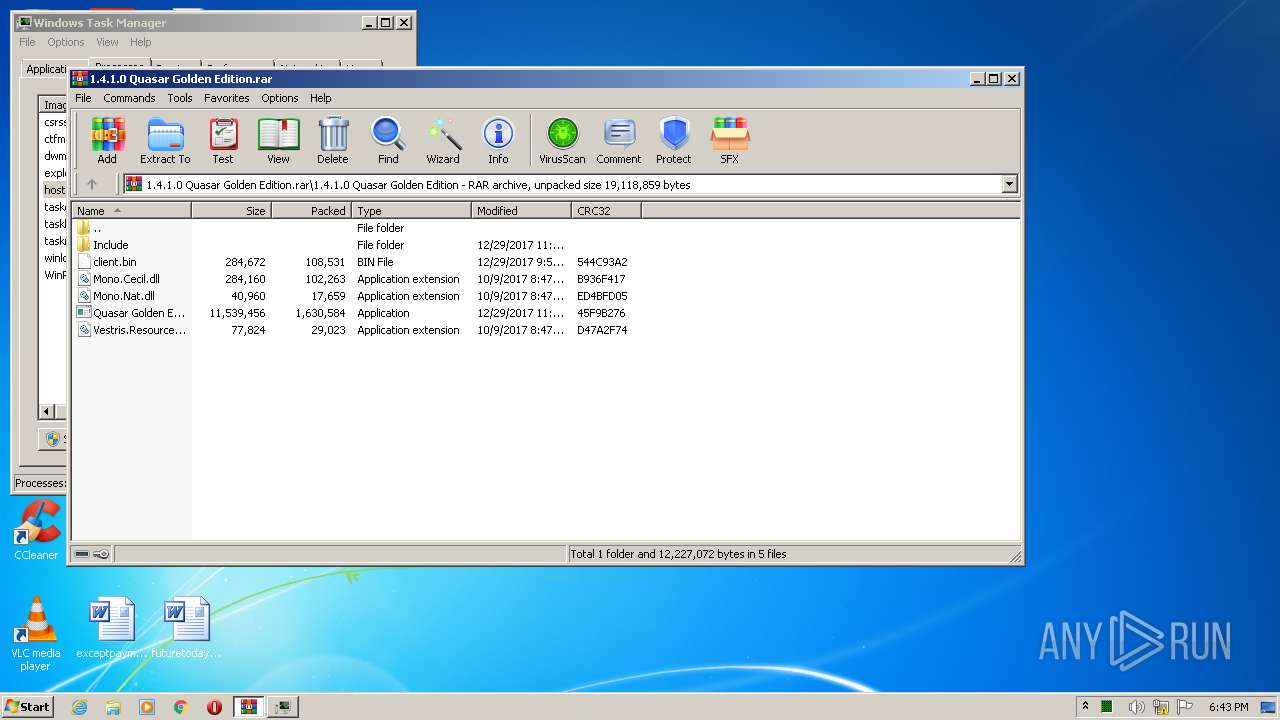Launch the Wizard tool

(x=443, y=140)
